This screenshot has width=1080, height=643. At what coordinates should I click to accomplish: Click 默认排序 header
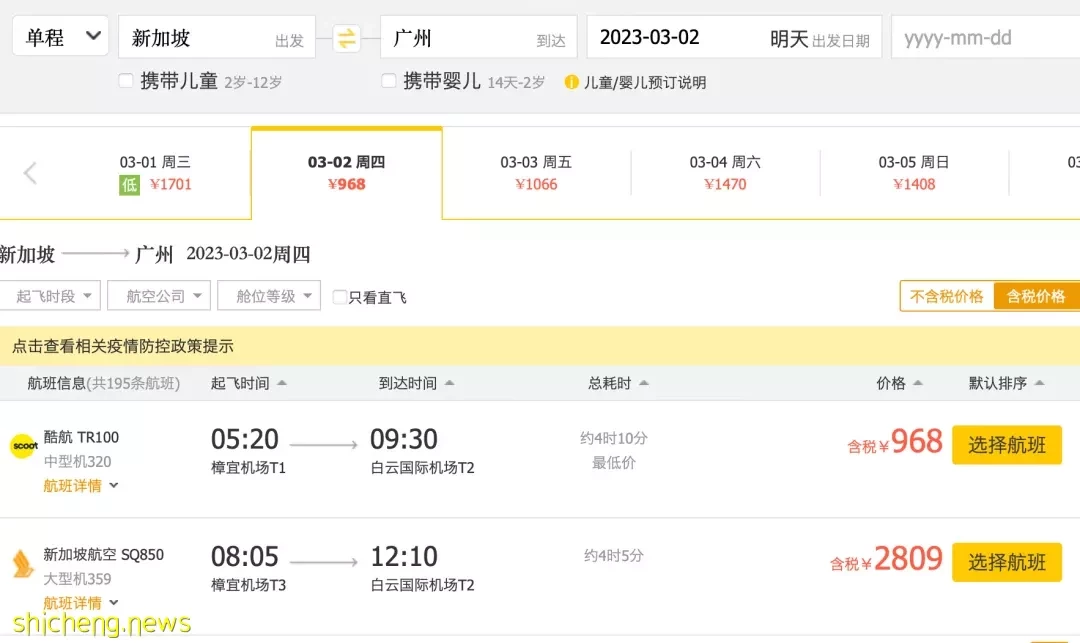coord(997,383)
